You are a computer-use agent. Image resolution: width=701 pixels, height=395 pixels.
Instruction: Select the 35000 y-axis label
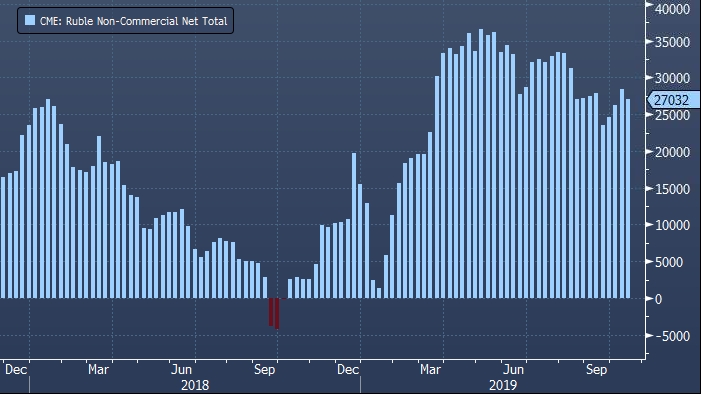coord(672,42)
